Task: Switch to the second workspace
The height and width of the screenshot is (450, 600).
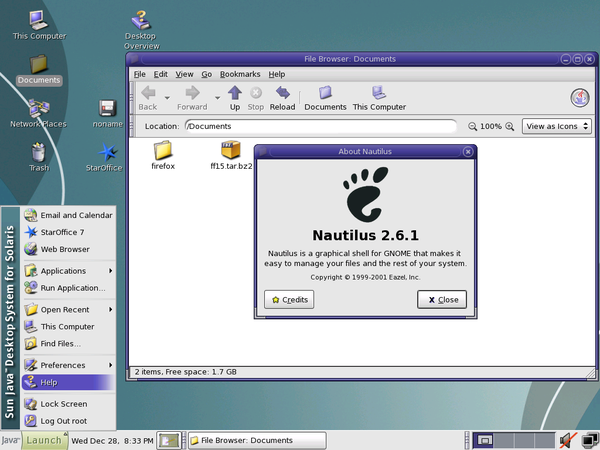Action: pyautogui.click(x=504, y=440)
